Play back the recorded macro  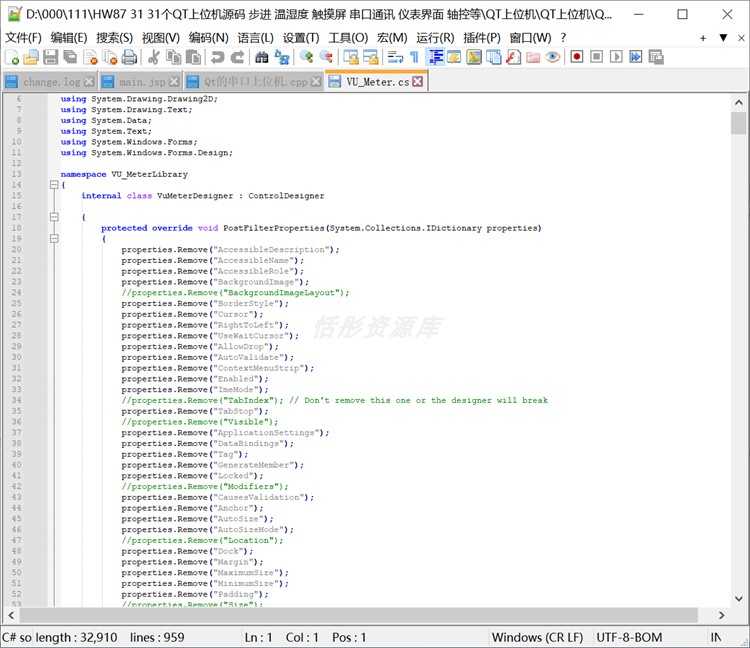616,57
